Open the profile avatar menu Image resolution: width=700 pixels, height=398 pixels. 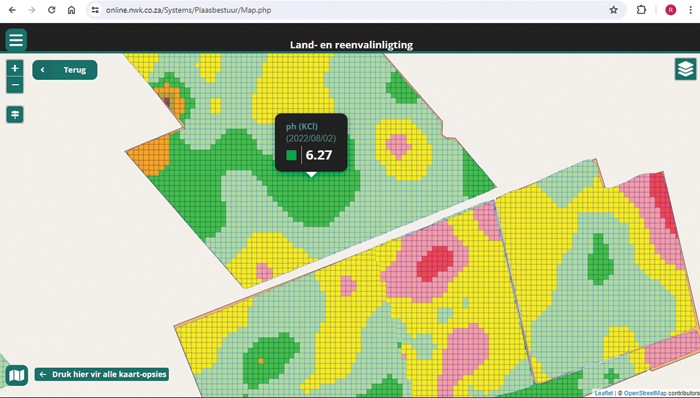pos(671,10)
